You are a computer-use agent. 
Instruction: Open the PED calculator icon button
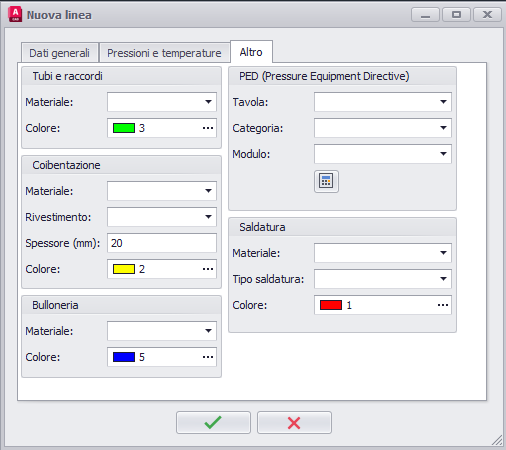pyautogui.click(x=326, y=181)
